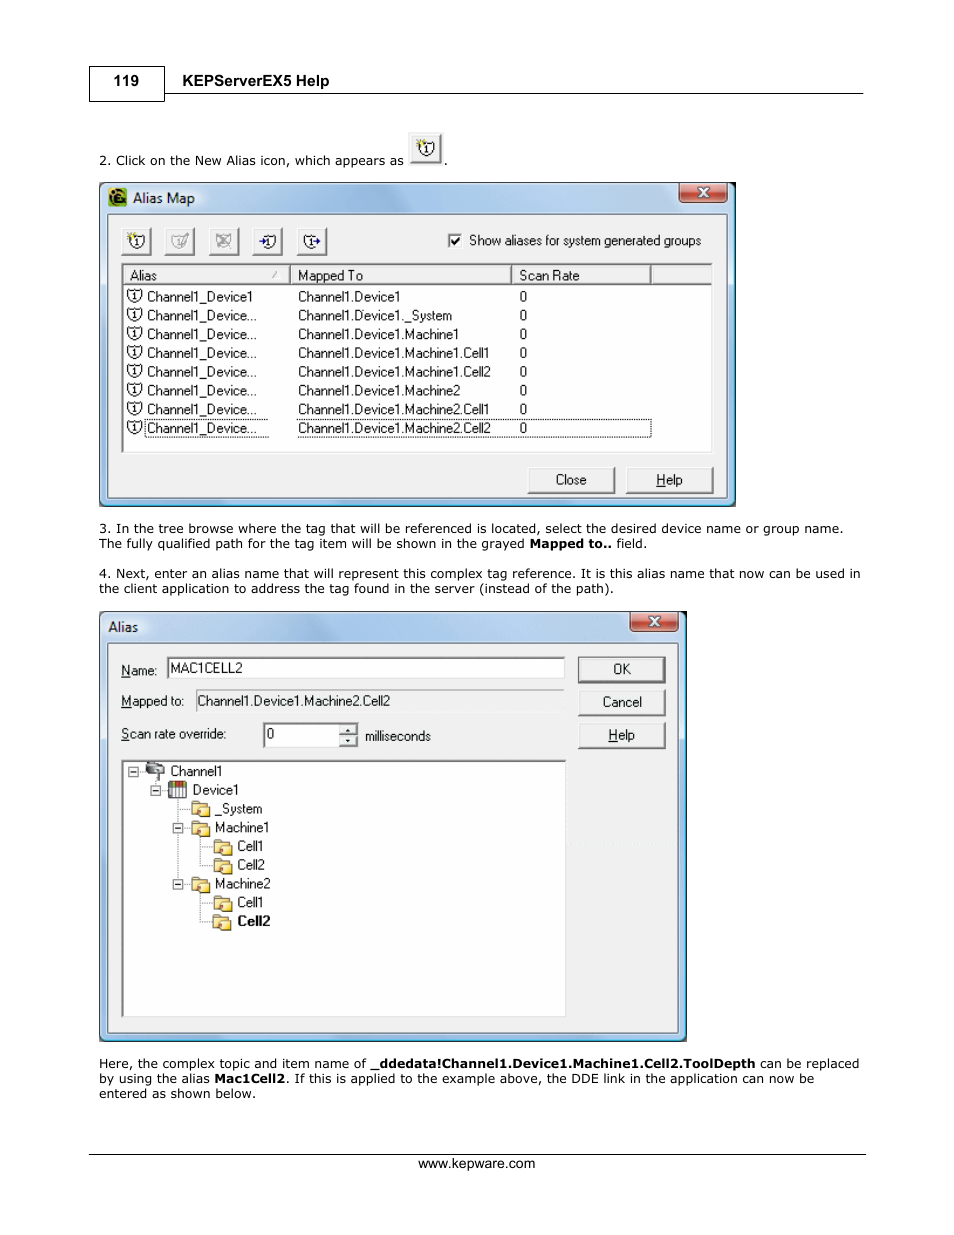Viewport: 954px width, 1235px height.
Task: Click the grayed Delete Alias toolbar icon
Action: click(x=224, y=241)
